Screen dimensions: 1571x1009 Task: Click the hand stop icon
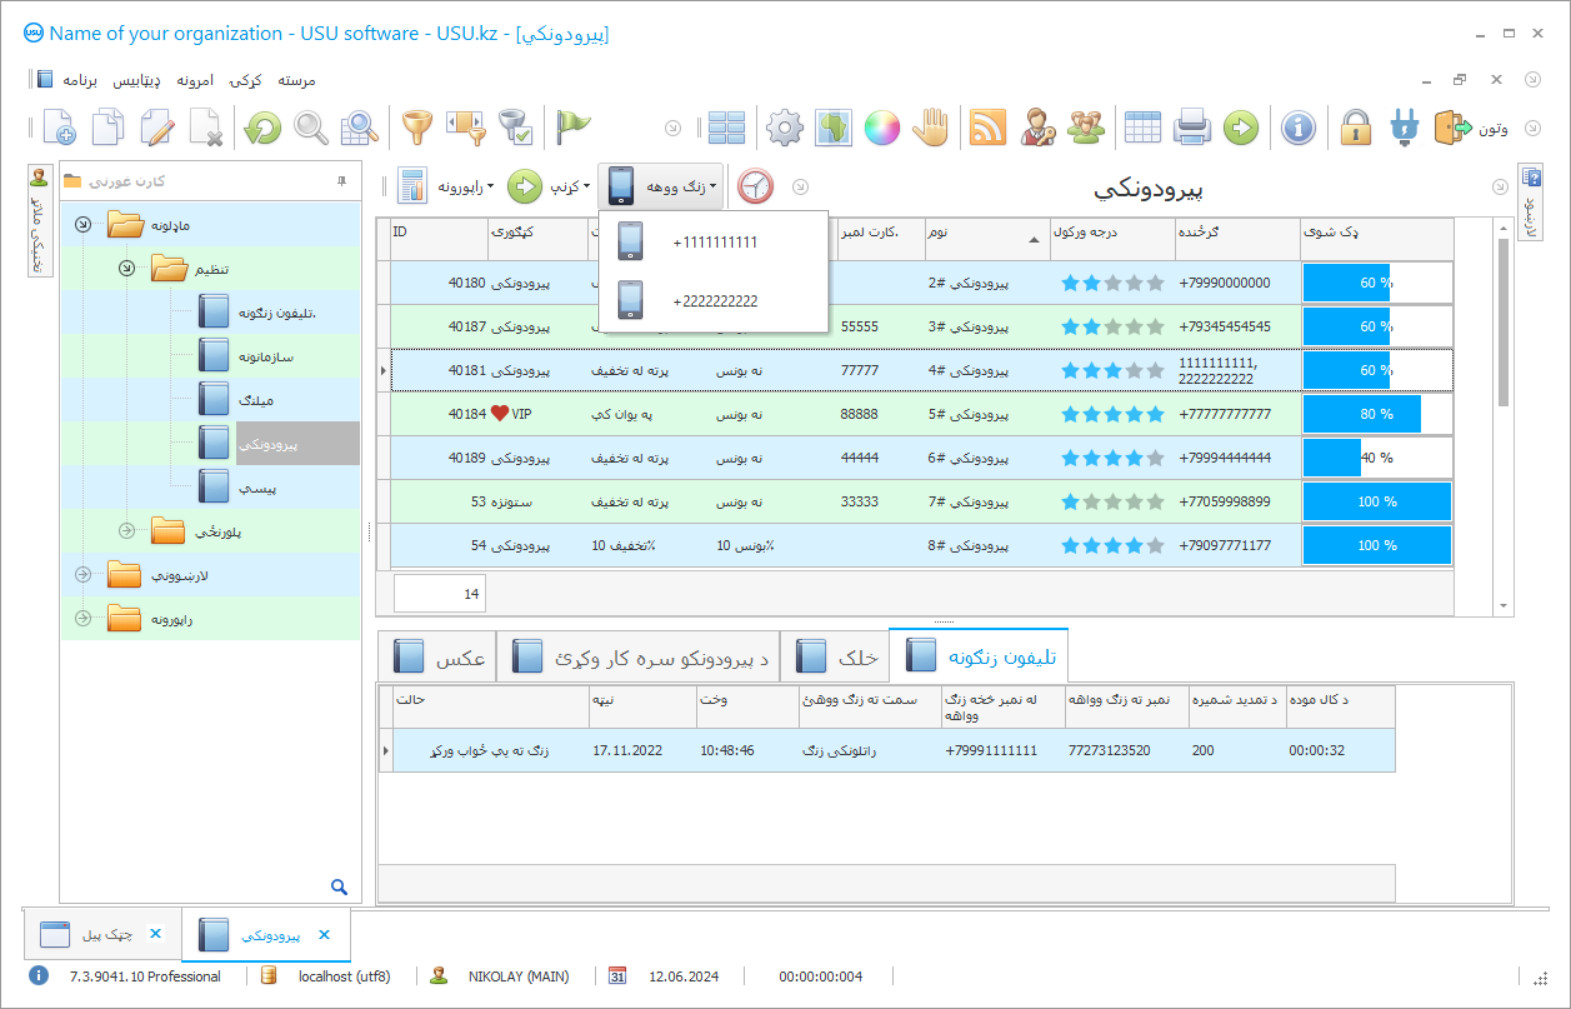pyautogui.click(x=931, y=128)
